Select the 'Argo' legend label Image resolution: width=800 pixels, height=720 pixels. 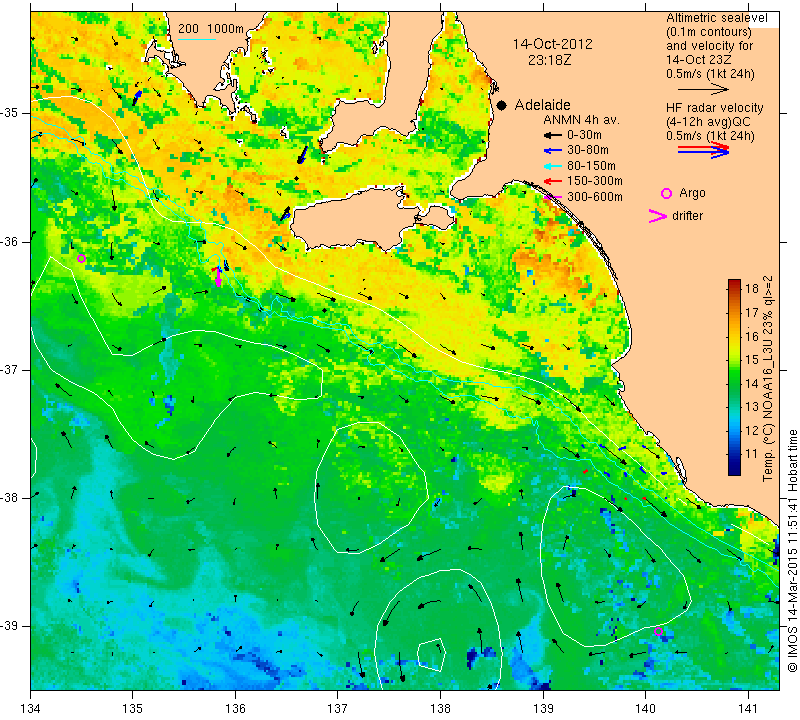point(692,193)
